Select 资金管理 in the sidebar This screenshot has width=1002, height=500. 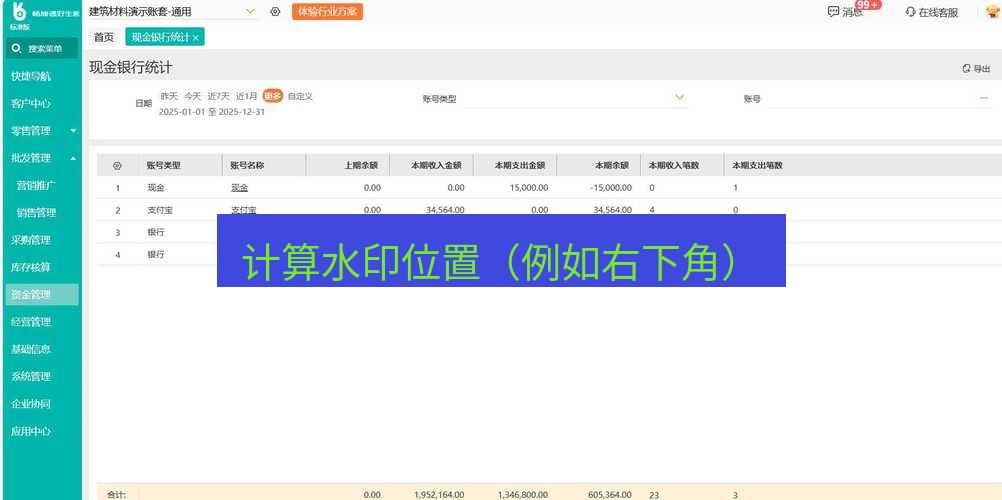coord(42,295)
